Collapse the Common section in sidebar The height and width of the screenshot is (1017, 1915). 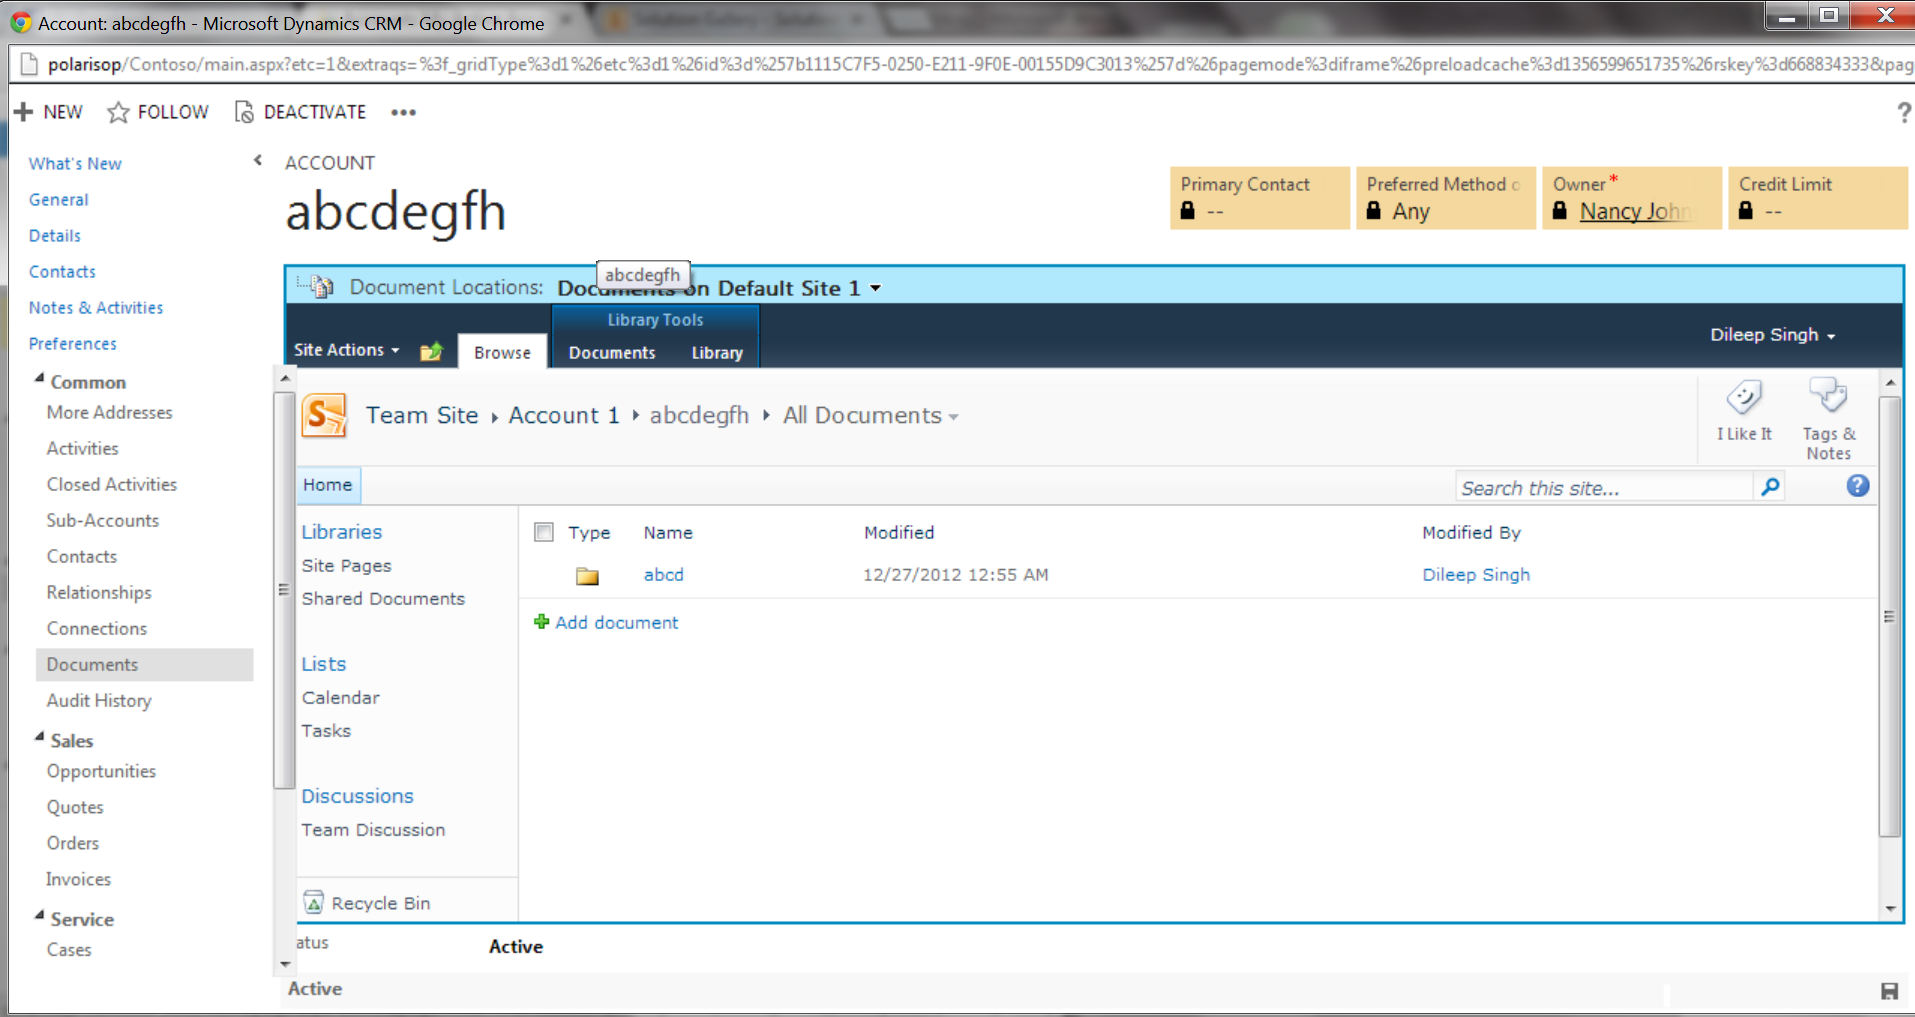[40, 379]
